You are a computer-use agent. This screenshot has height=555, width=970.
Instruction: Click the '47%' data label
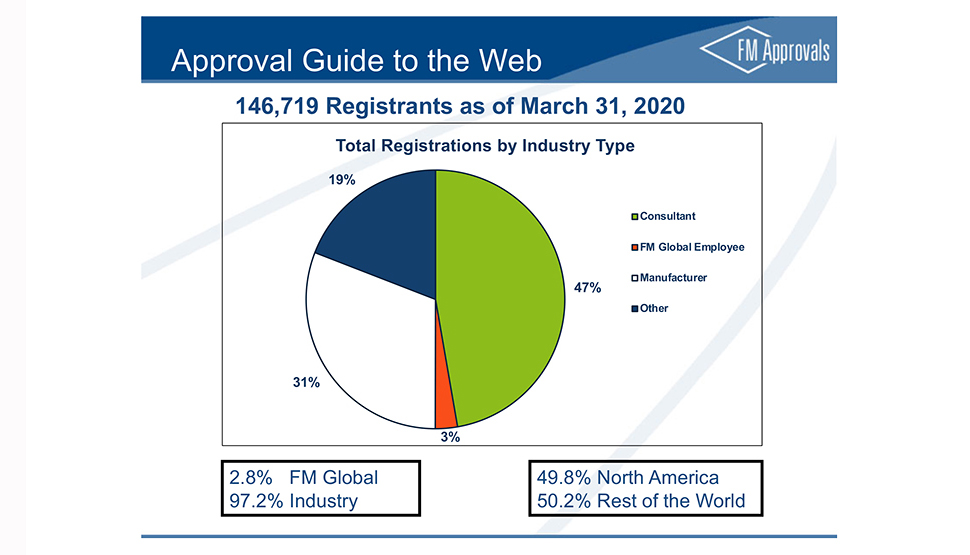click(587, 288)
